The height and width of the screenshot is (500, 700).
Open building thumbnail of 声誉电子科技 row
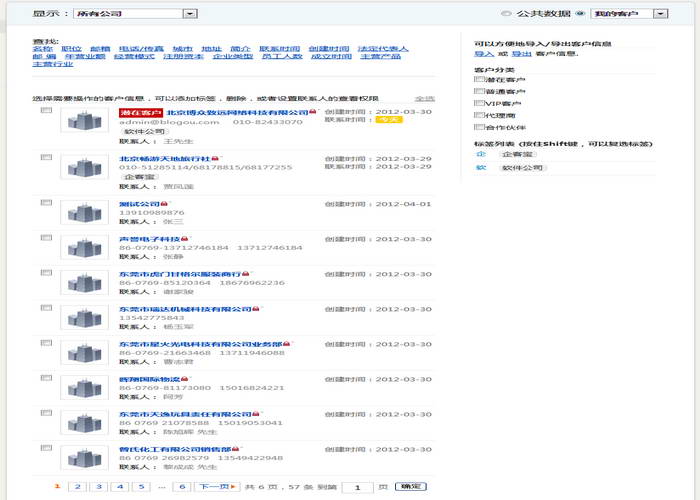84,248
